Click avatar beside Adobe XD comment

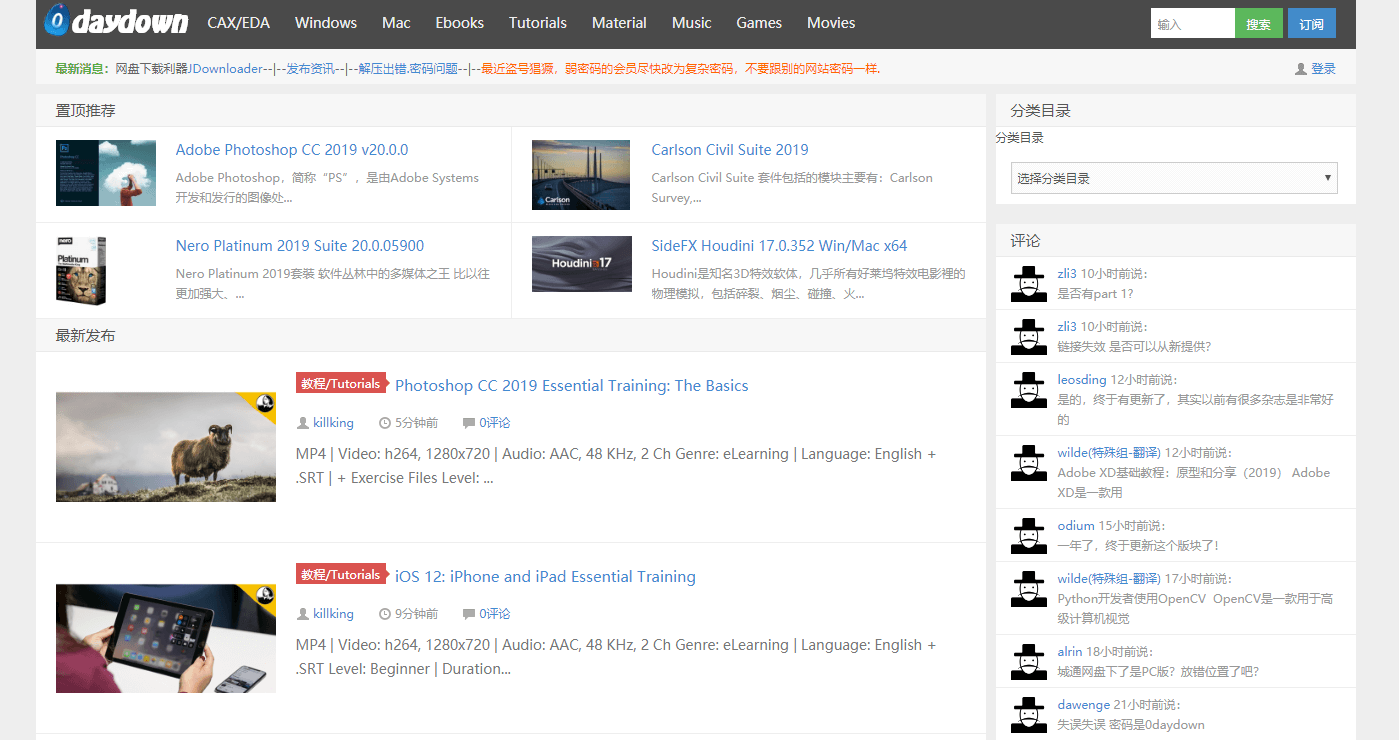[1029, 463]
